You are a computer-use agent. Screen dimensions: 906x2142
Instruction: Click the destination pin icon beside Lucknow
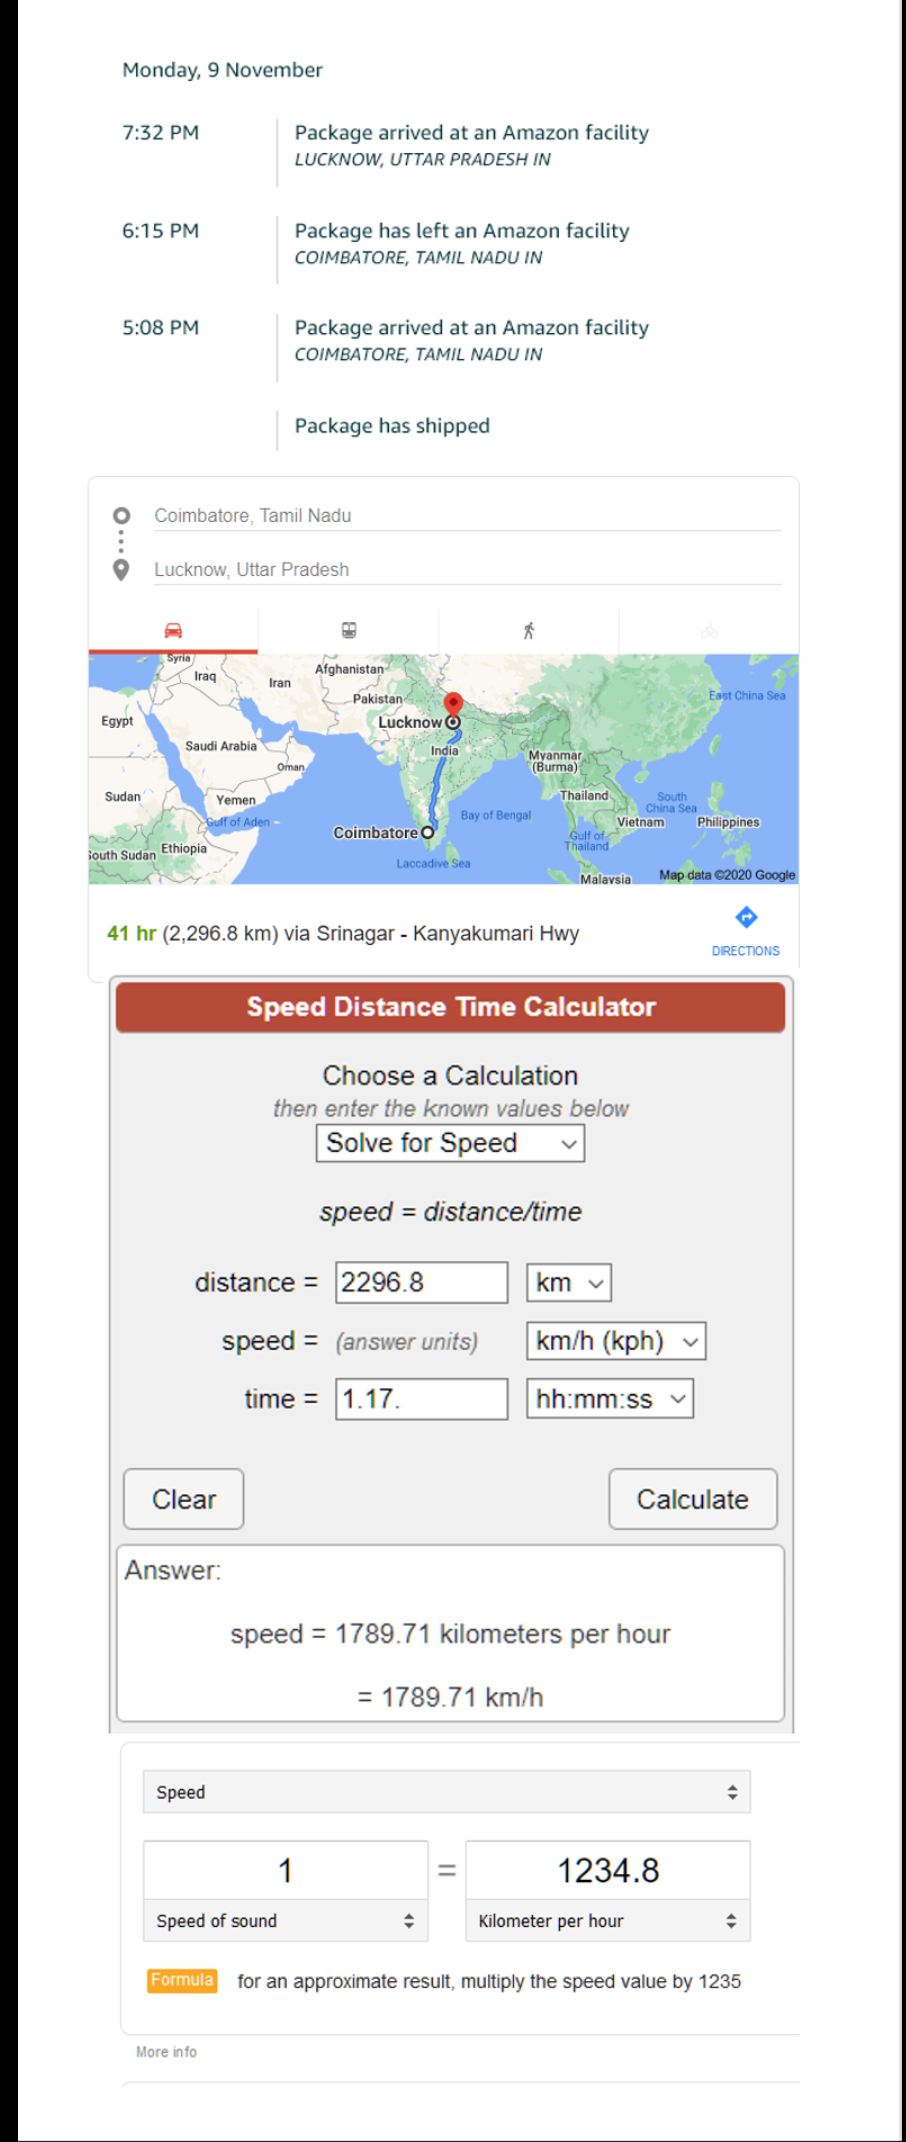click(x=121, y=570)
